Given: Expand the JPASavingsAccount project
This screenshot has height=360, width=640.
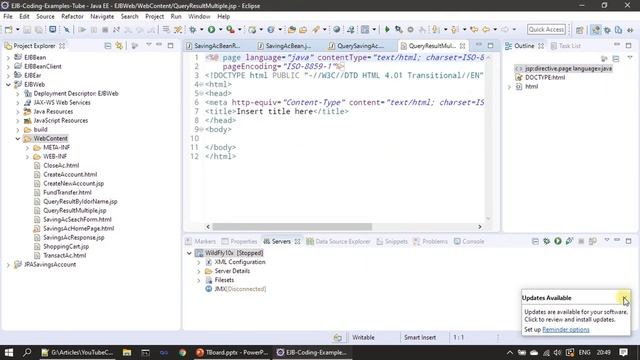Looking at the screenshot, I should (x=8, y=265).
